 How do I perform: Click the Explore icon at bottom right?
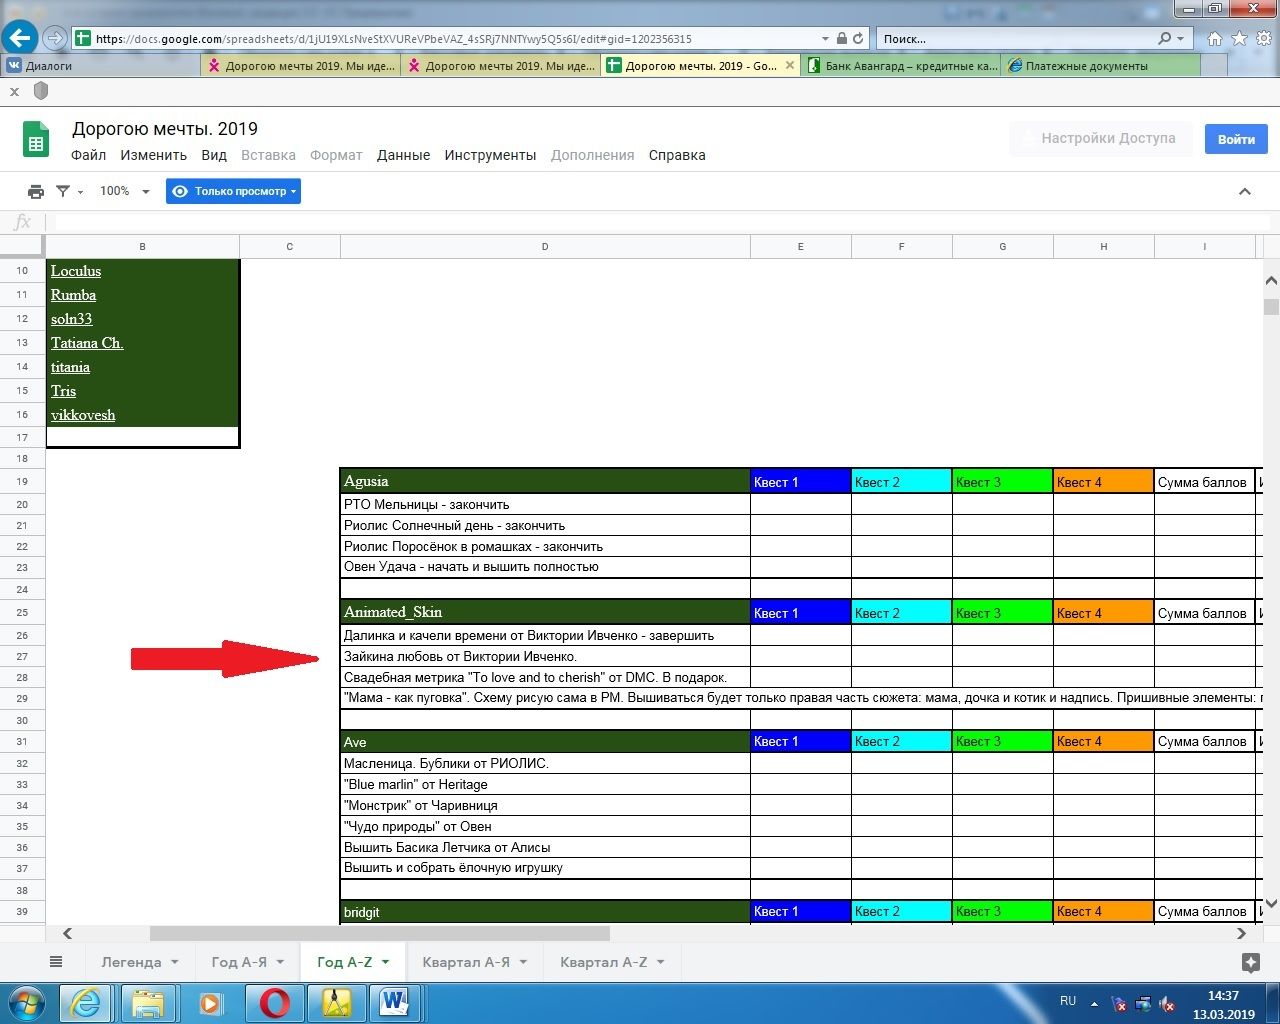point(1250,962)
